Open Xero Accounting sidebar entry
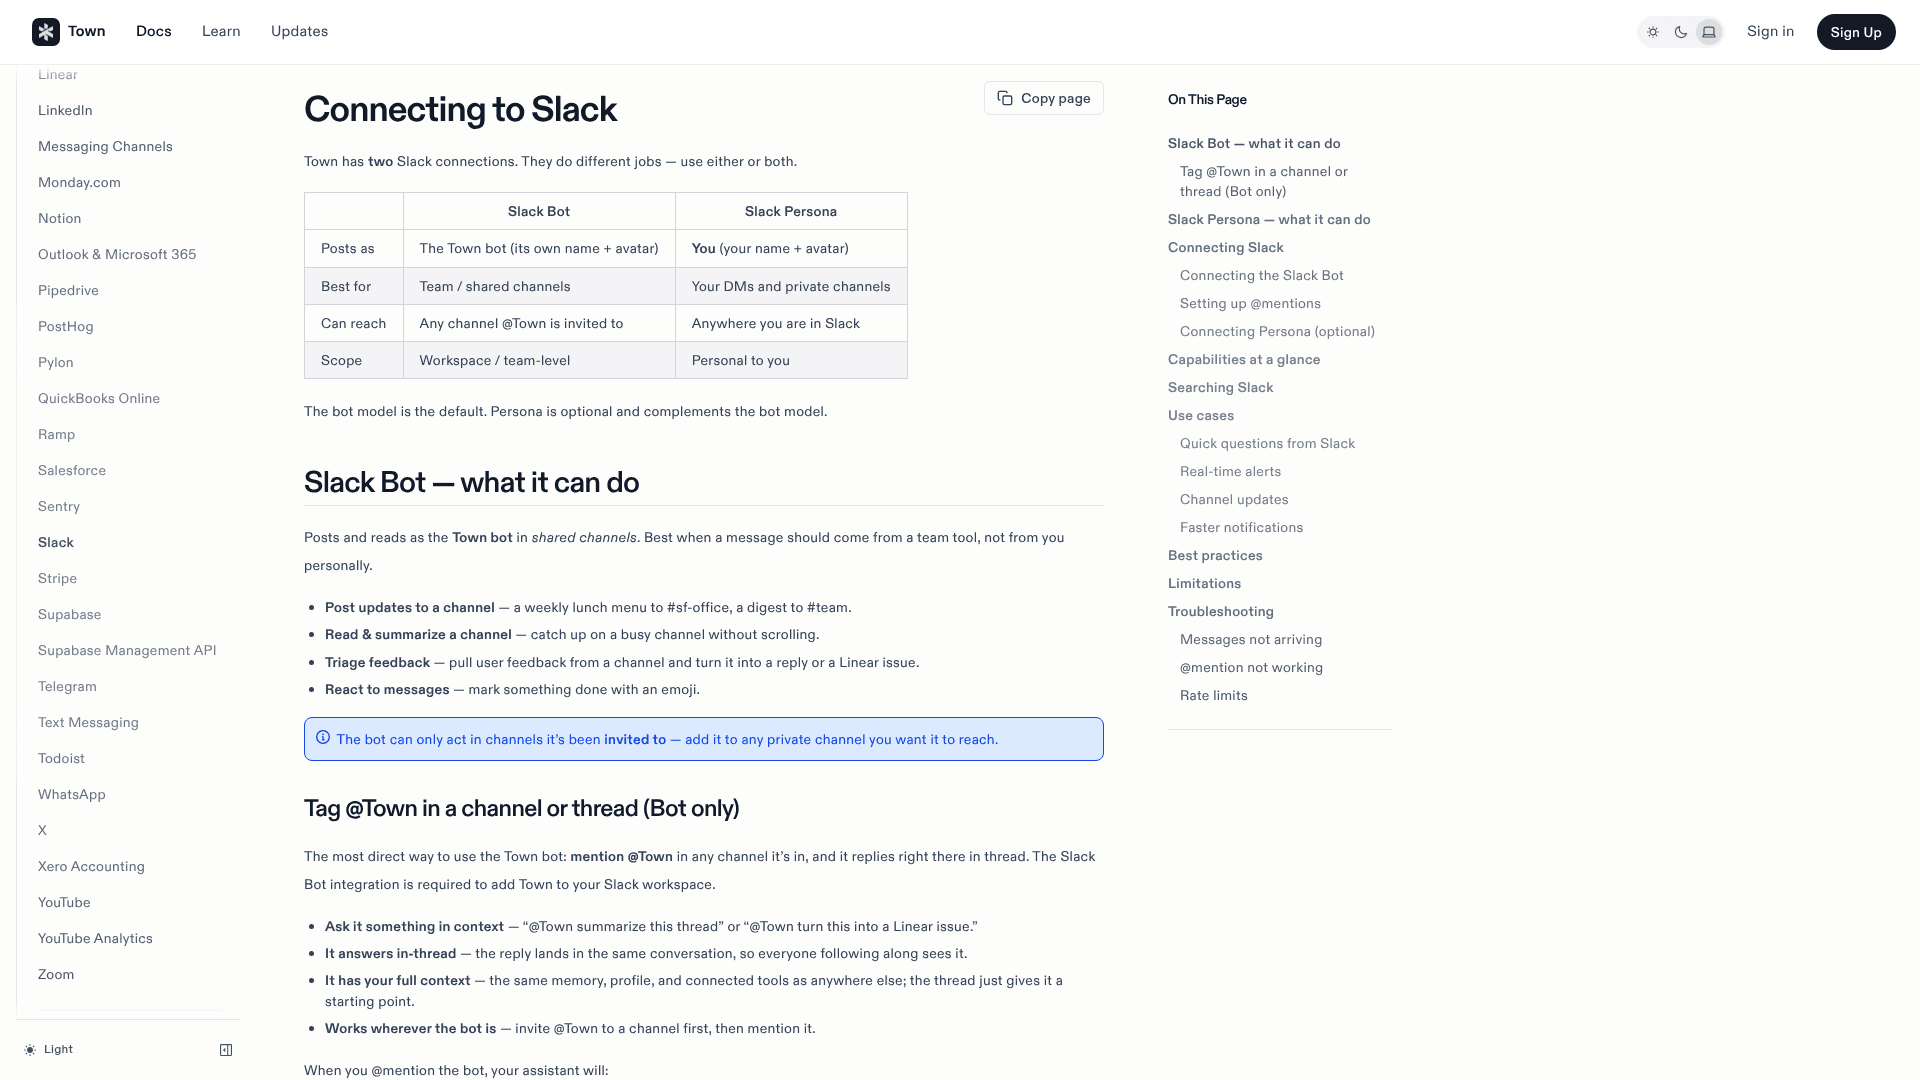Screen dimensions: 1920x1080 point(91,867)
